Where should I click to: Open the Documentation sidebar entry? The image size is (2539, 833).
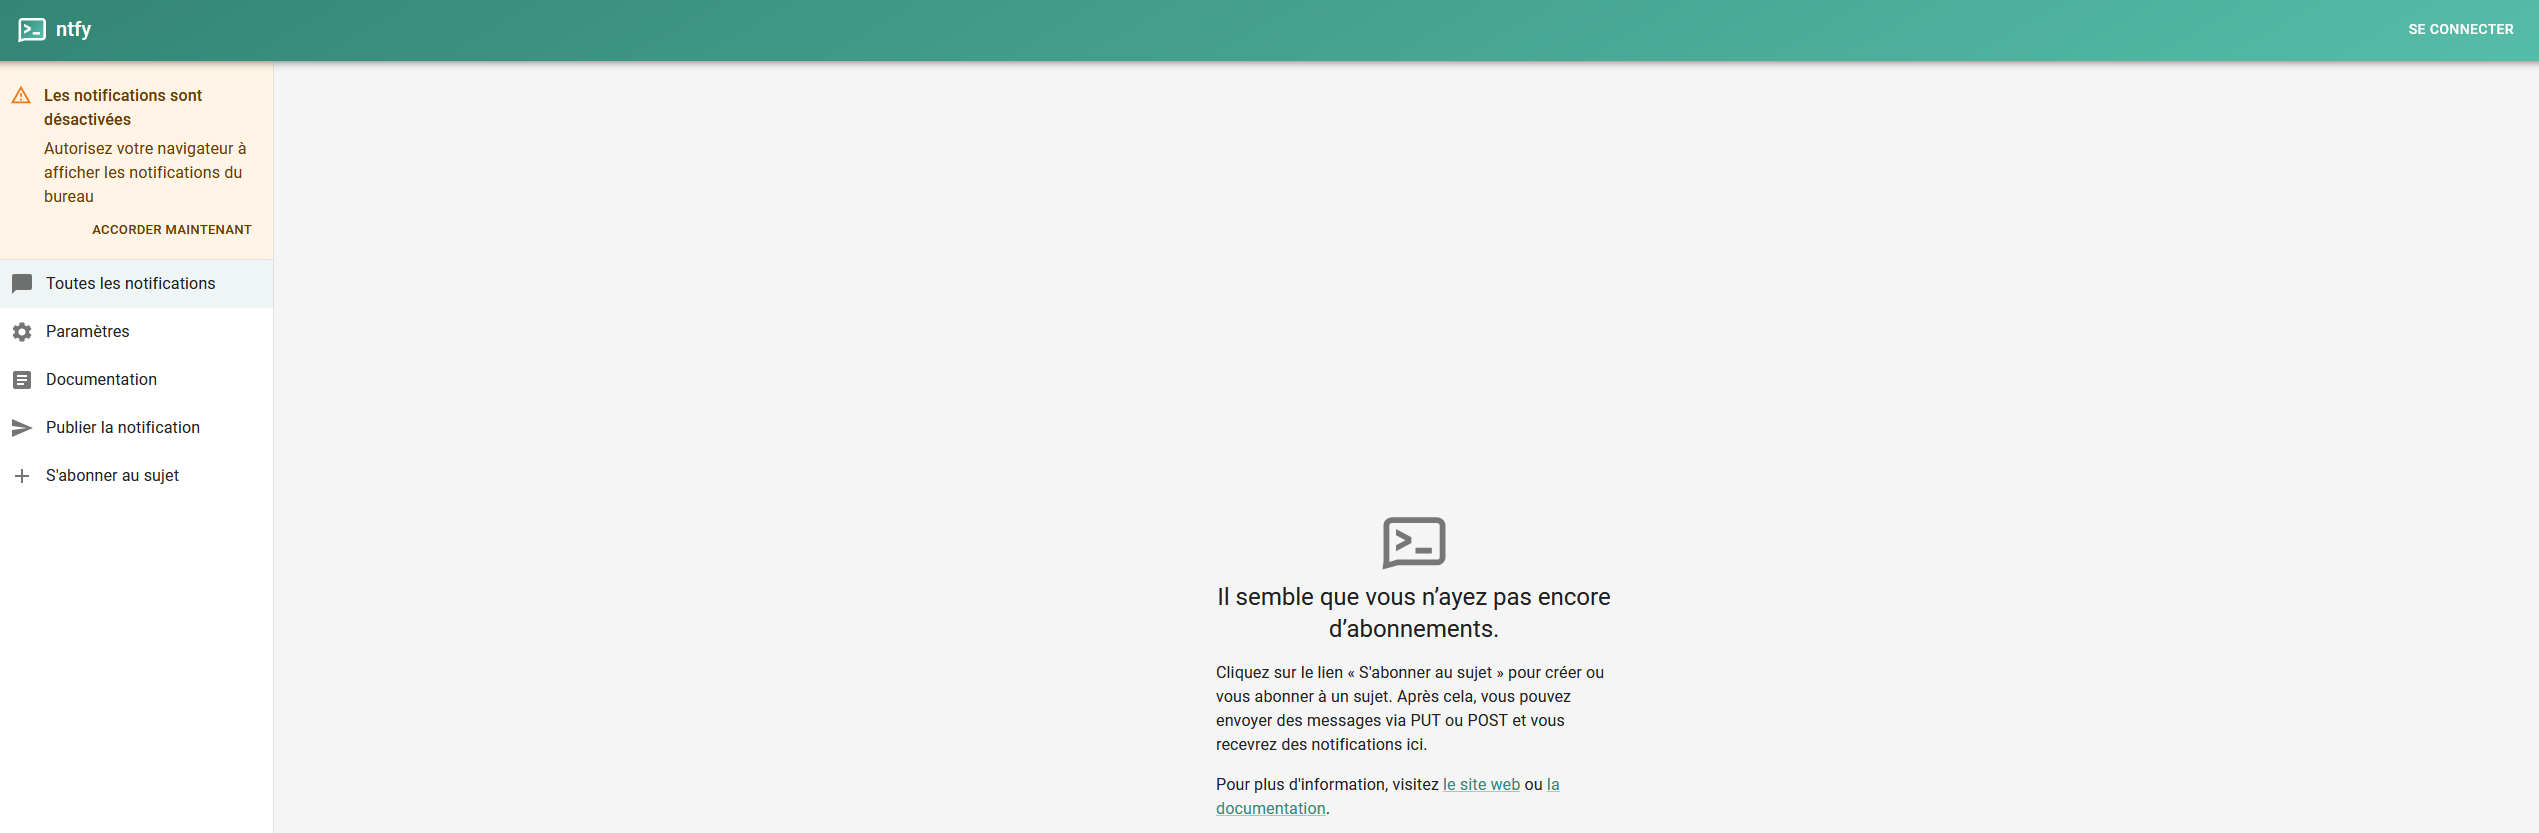coord(101,380)
